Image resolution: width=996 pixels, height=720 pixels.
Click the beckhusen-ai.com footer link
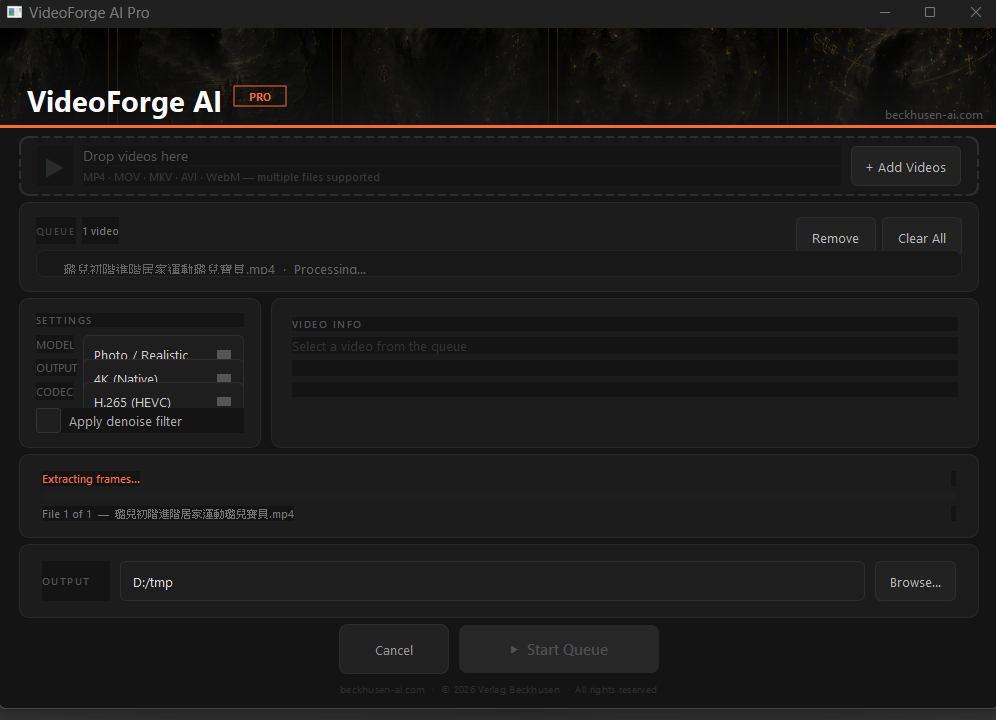click(382, 689)
